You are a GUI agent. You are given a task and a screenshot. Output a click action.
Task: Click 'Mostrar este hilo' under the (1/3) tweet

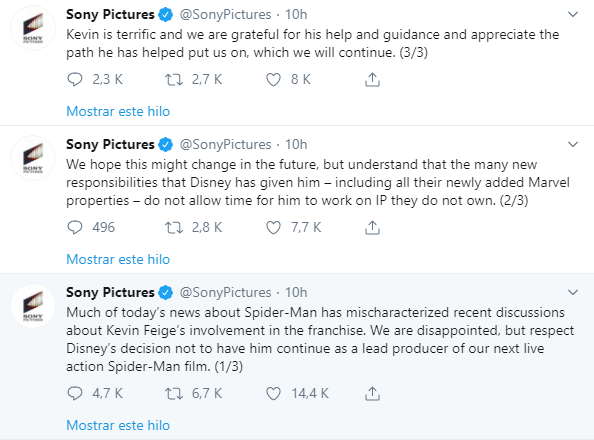[x=118, y=425]
